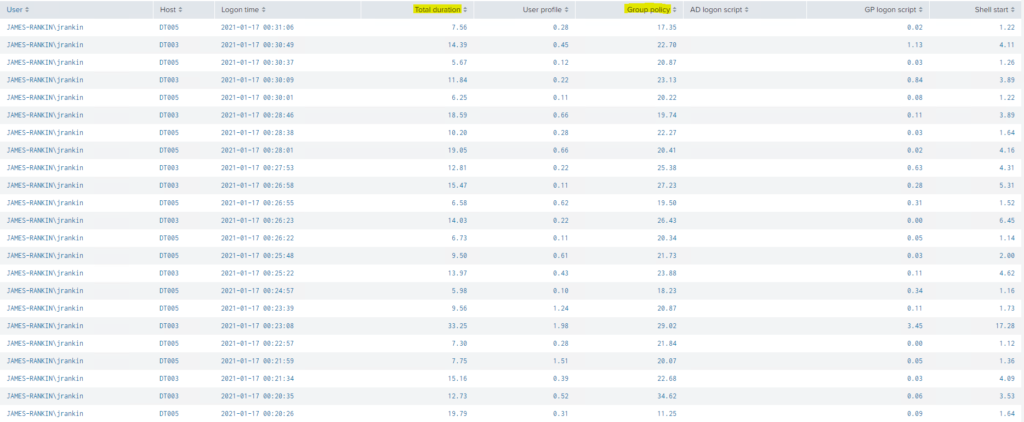Select GP logon script value 0.84
Viewport: 1024px width, 422px height.
click(915, 80)
